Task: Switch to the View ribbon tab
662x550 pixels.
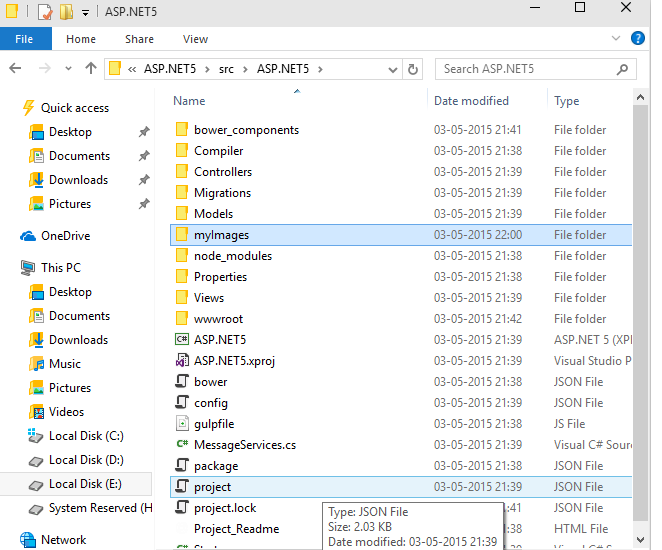Action: [x=195, y=39]
